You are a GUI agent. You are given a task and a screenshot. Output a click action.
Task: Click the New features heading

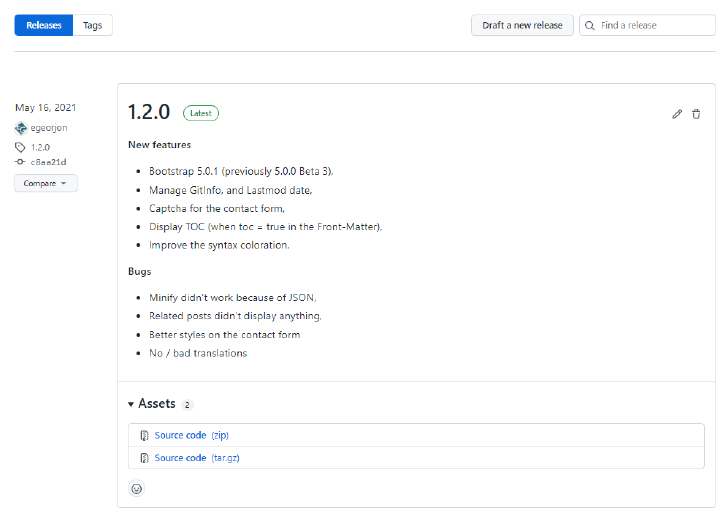coord(159,145)
